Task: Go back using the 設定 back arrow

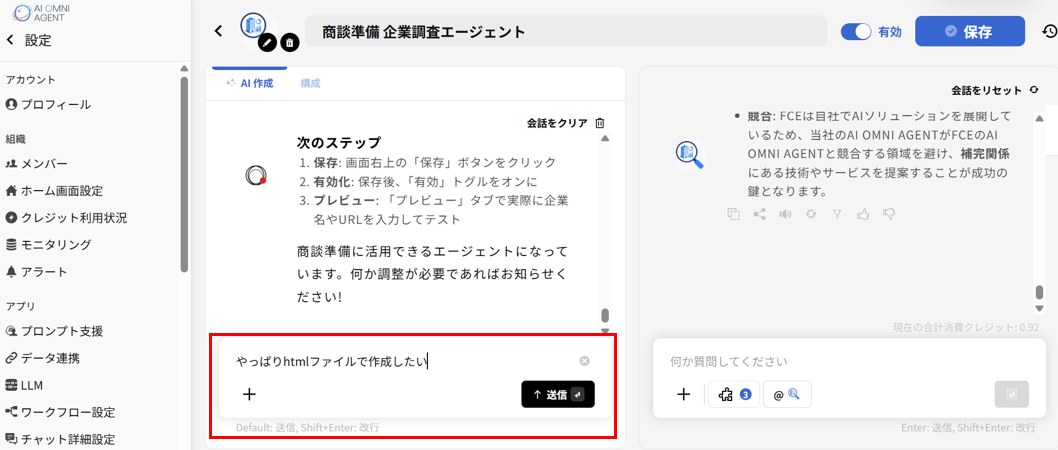Action: 10,40
